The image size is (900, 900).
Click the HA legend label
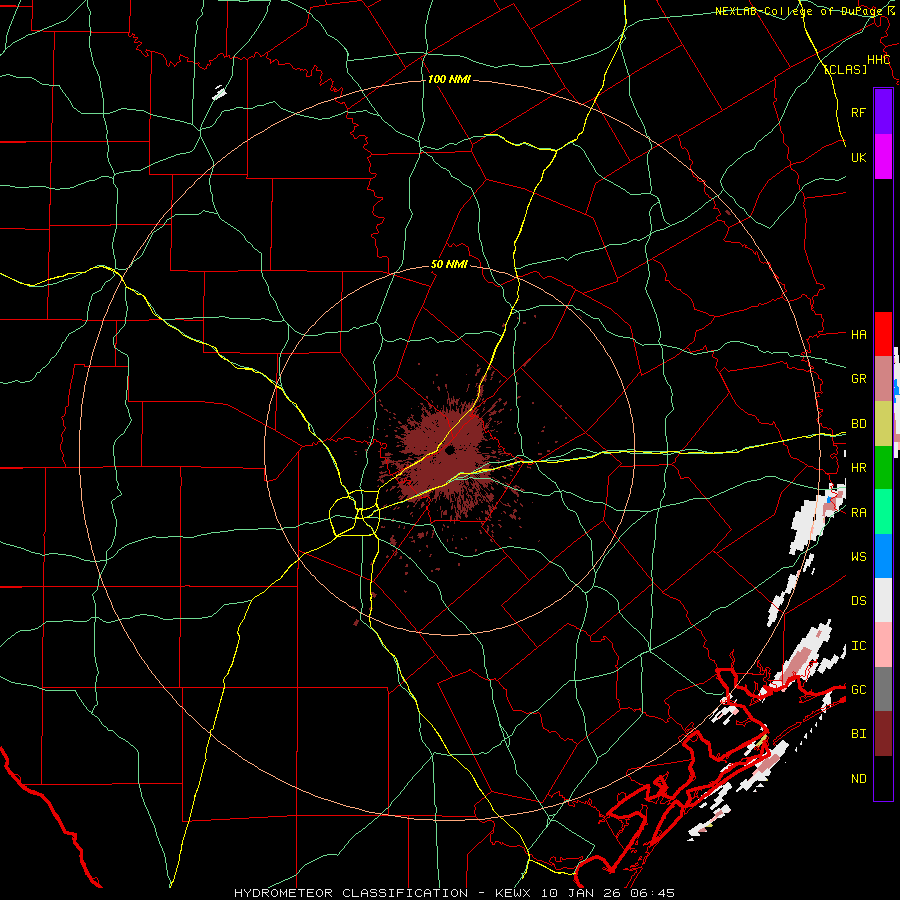point(858,334)
